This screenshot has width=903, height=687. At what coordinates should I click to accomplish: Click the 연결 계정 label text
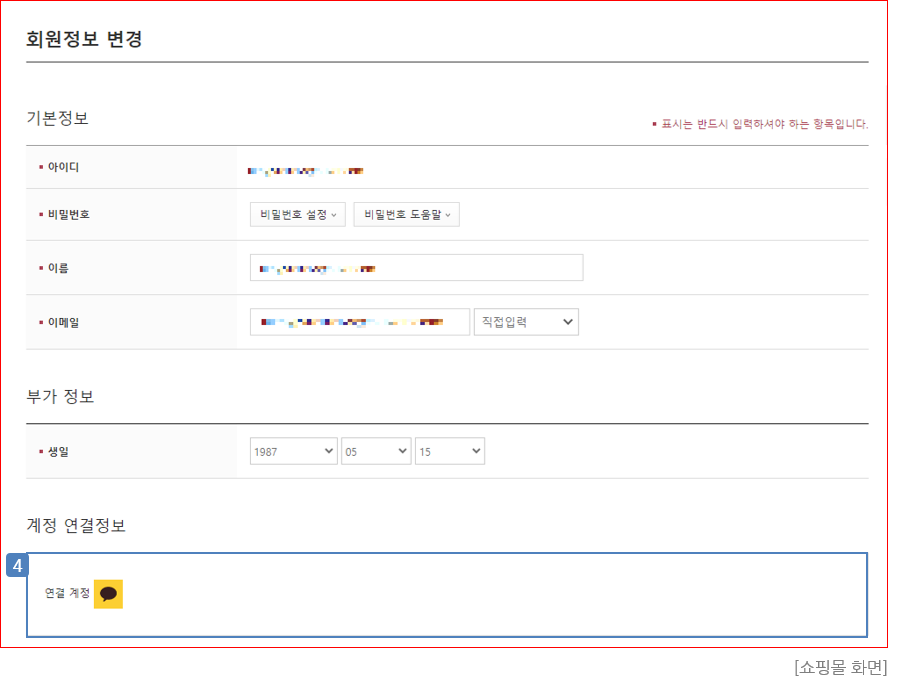pyautogui.click(x=67, y=594)
